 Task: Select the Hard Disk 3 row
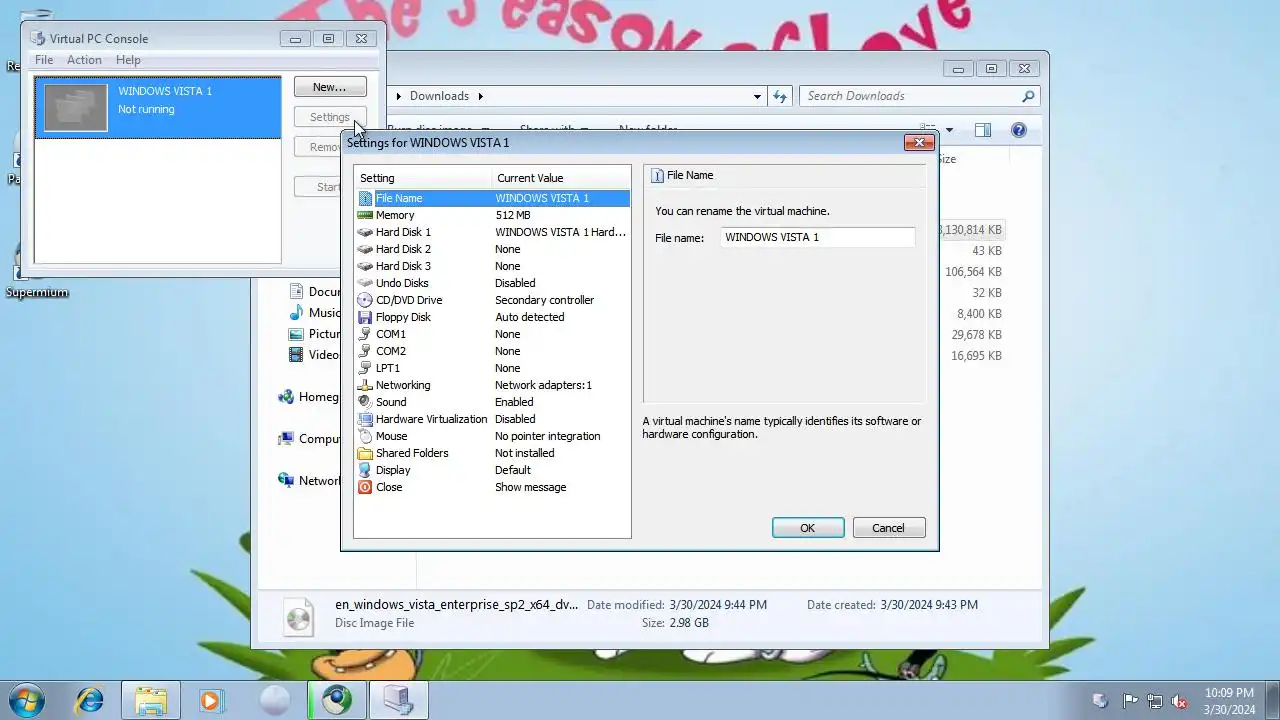pos(493,266)
